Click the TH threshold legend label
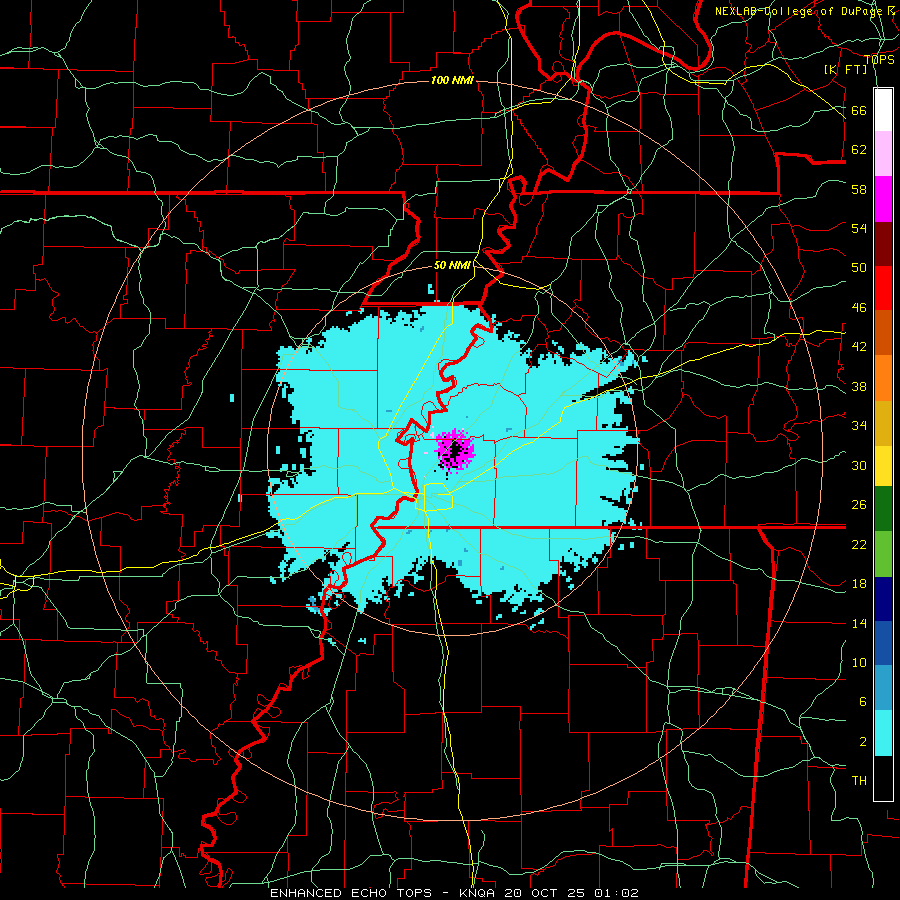This screenshot has height=900, width=900. click(x=859, y=781)
